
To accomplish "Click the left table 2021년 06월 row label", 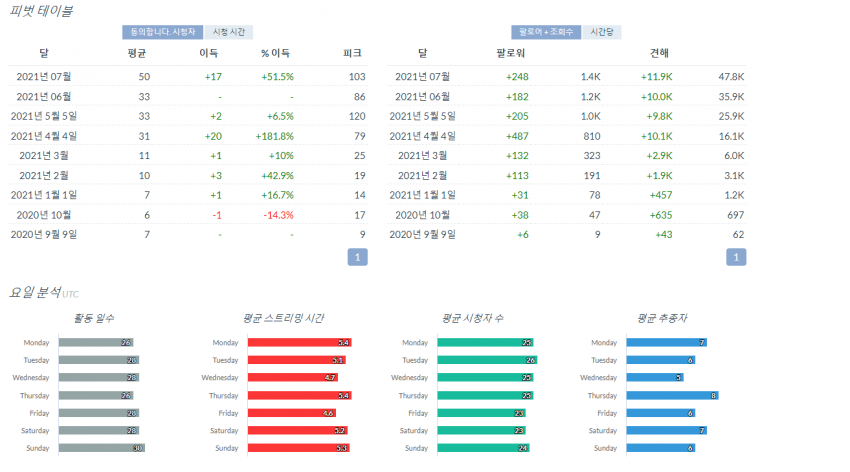I will [44, 97].
